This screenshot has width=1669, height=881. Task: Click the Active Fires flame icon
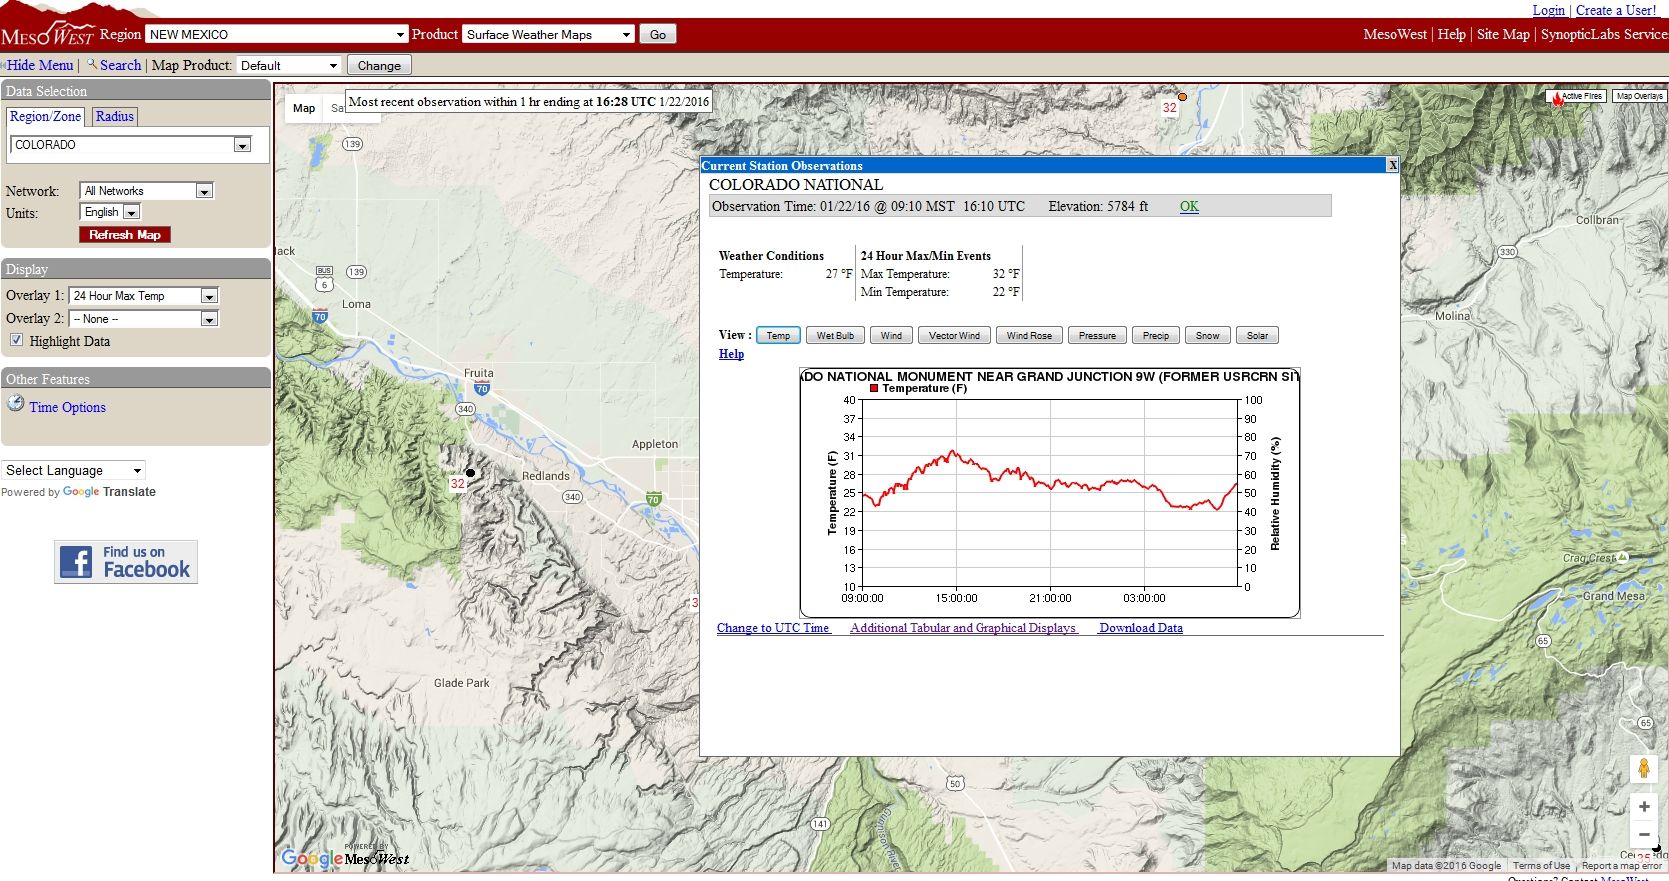[x=1556, y=98]
